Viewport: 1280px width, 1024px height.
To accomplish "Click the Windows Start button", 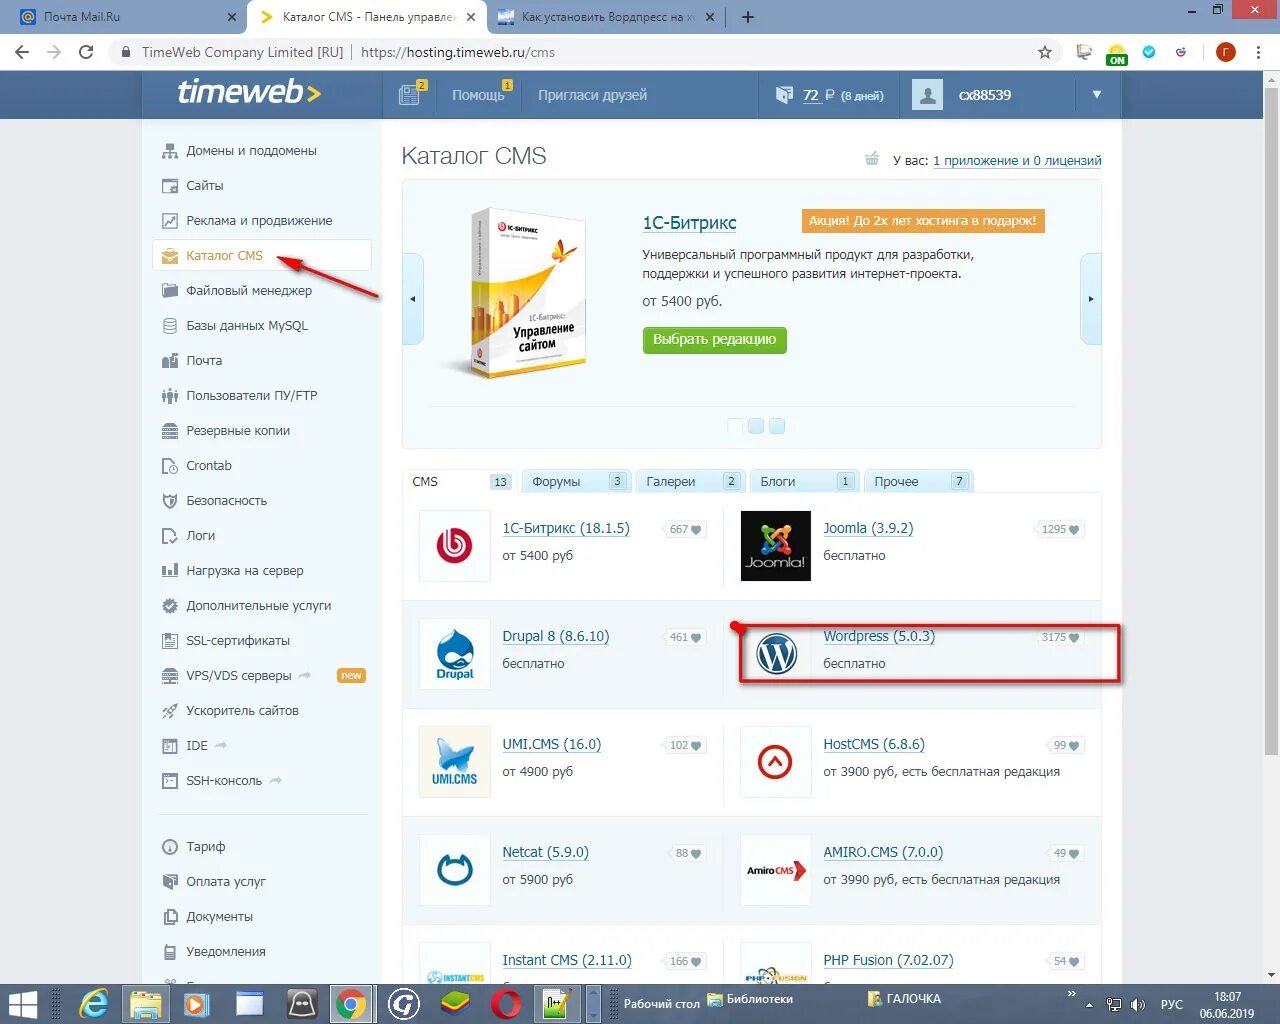I will point(22,1004).
